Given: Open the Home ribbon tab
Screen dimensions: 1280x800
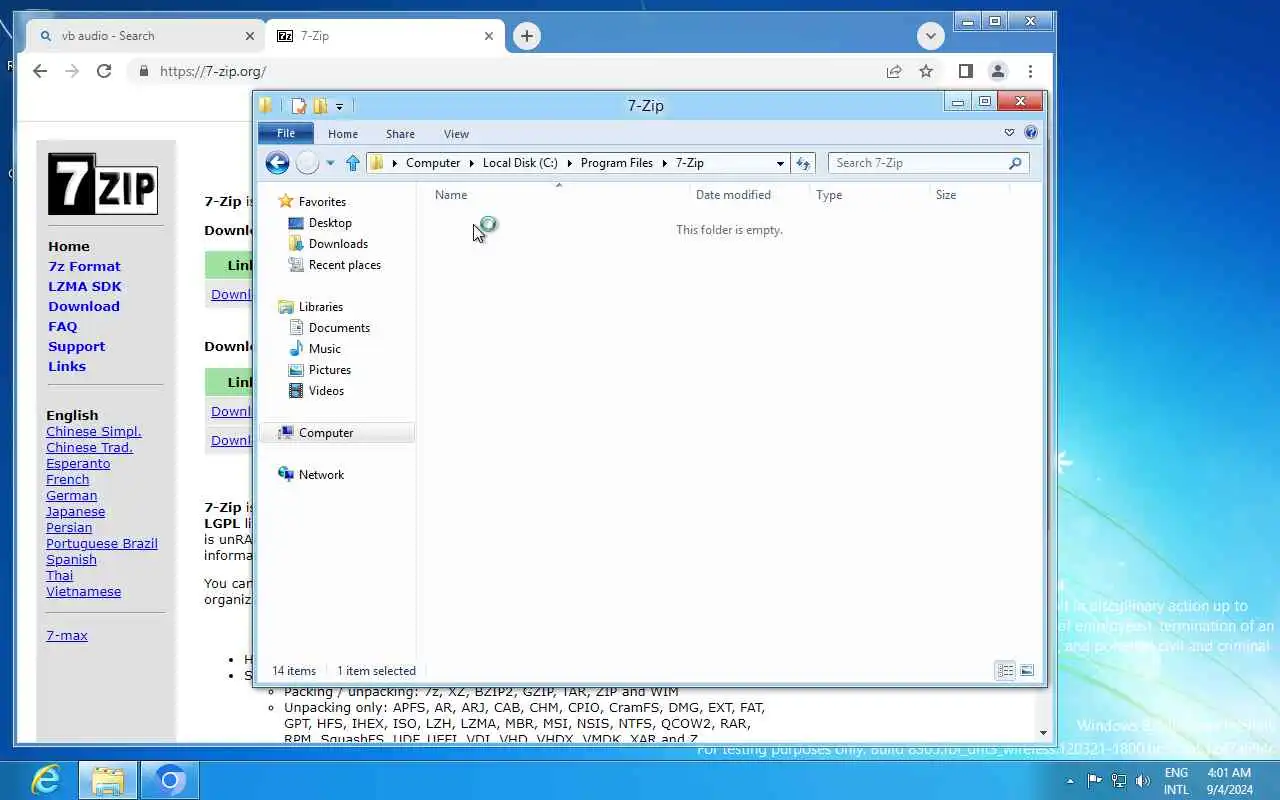Looking at the screenshot, I should 343,134.
